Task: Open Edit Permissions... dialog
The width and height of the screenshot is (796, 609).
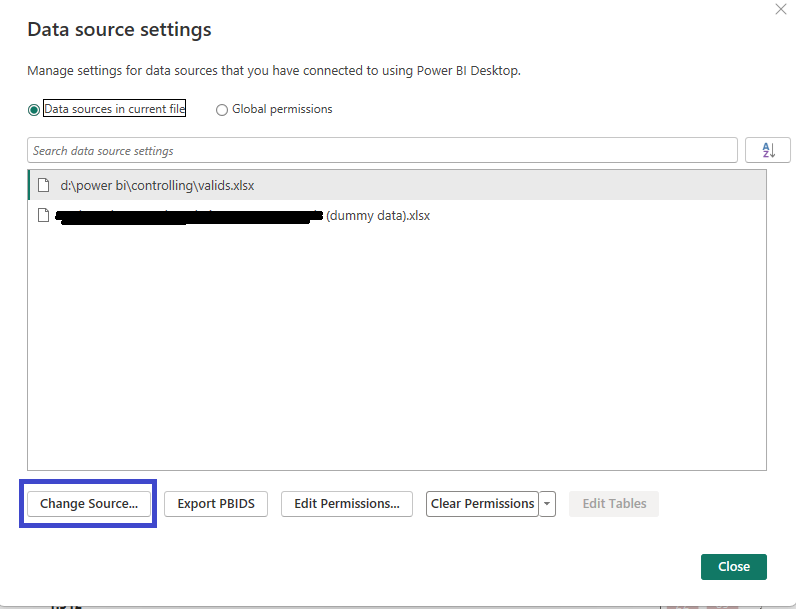Action: pyautogui.click(x=347, y=504)
